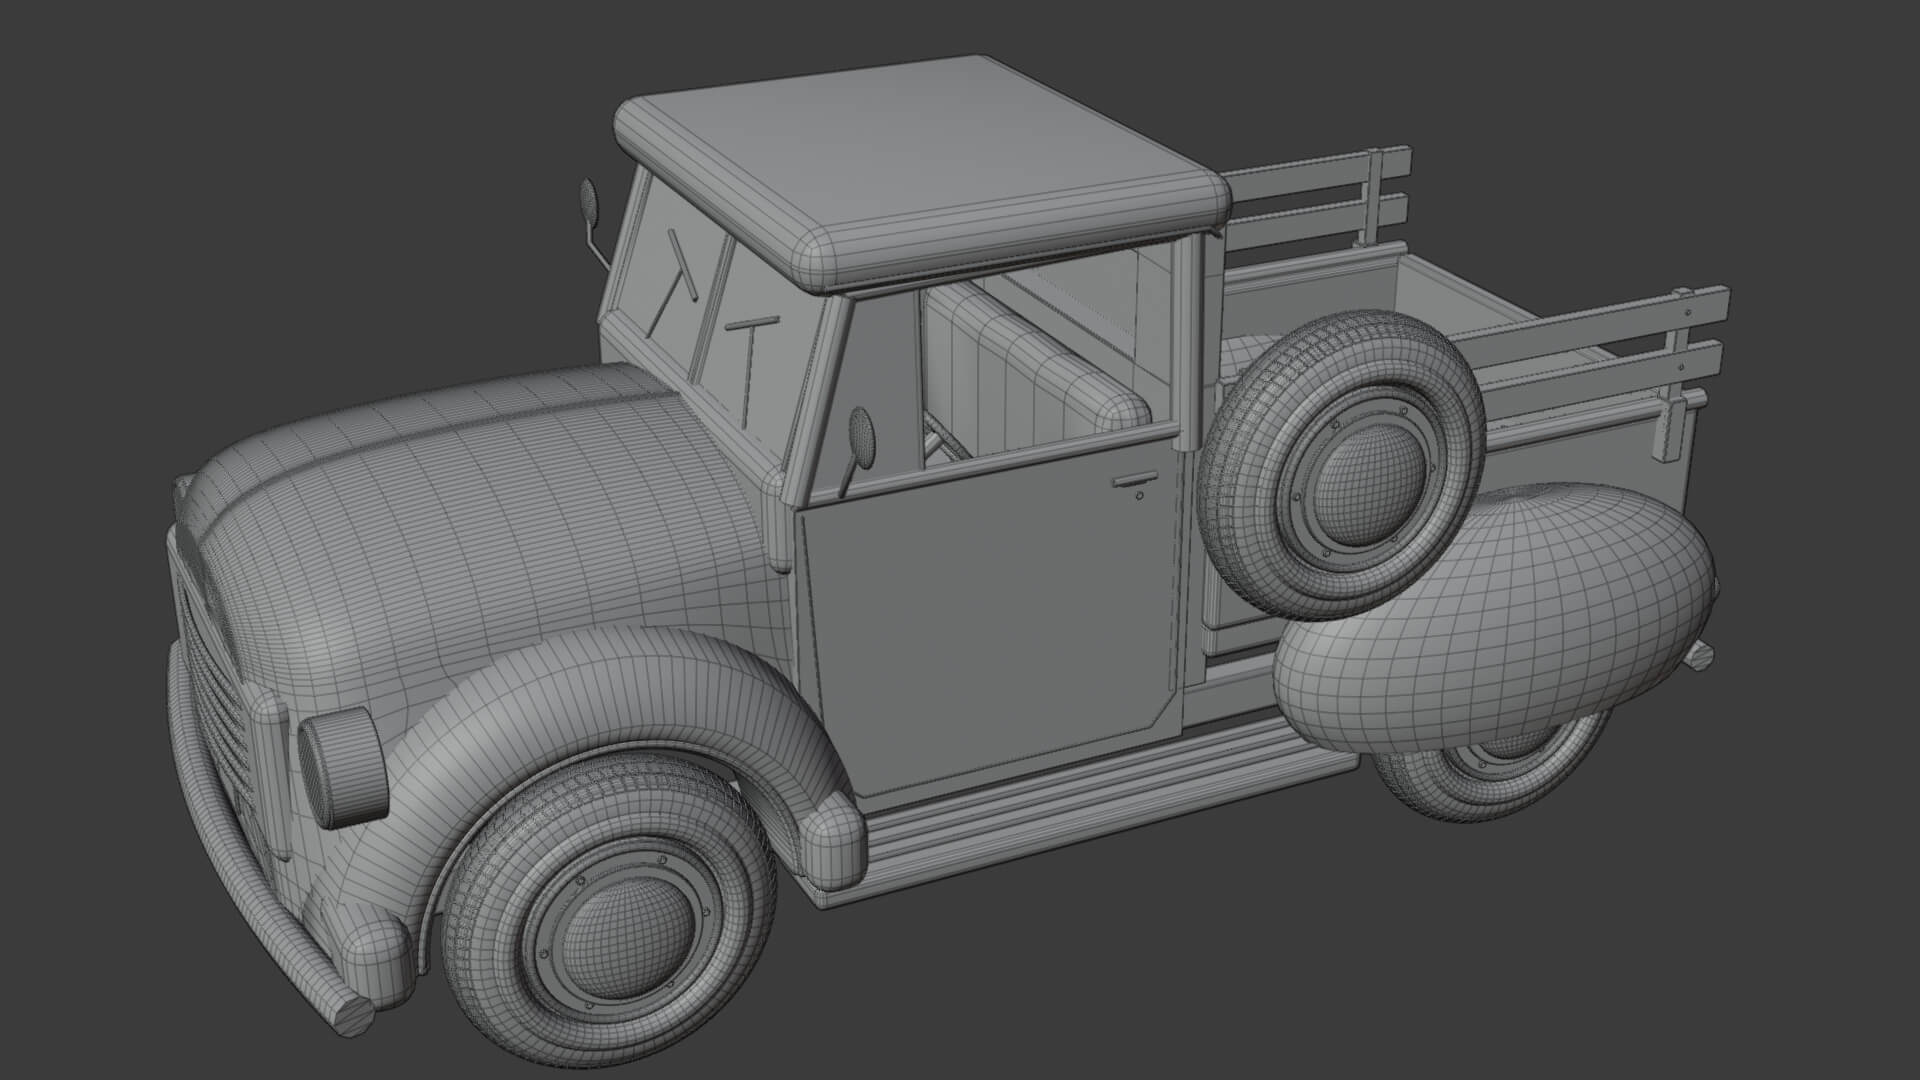Select the round headlight on the front fender
Image resolution: width=1920 pixels, height=1080 pixels.
342,767
